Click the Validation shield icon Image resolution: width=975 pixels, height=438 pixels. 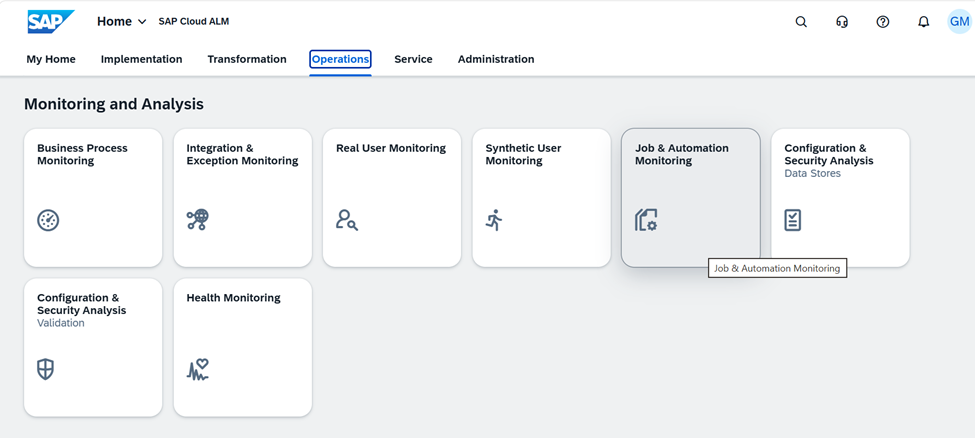click(45, 370)
